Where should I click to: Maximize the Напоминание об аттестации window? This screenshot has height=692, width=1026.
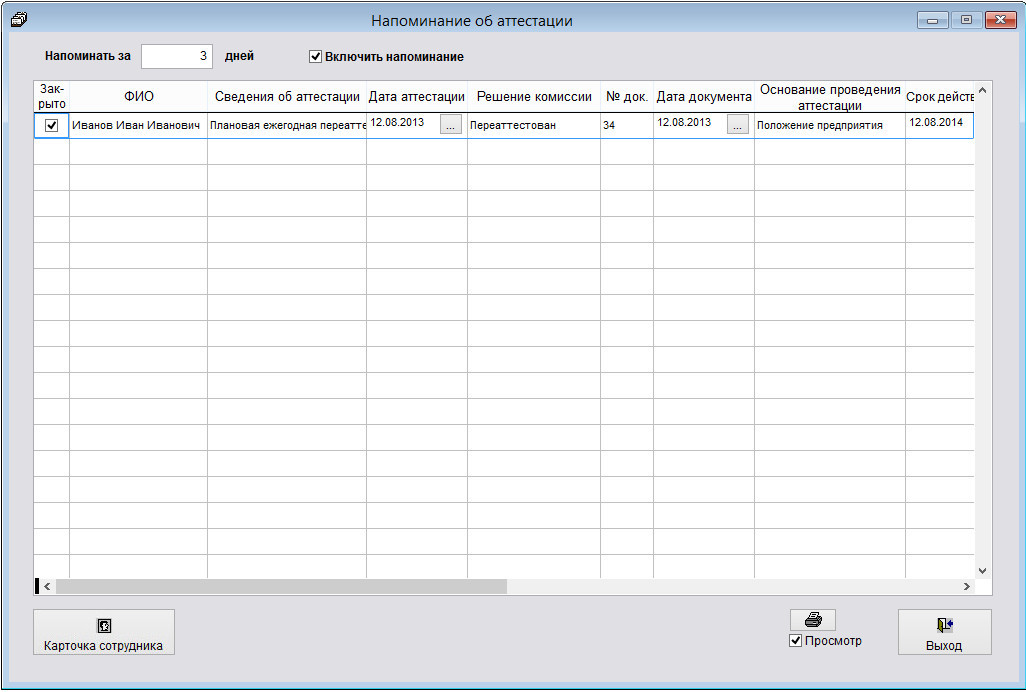[x=966, y=20]
